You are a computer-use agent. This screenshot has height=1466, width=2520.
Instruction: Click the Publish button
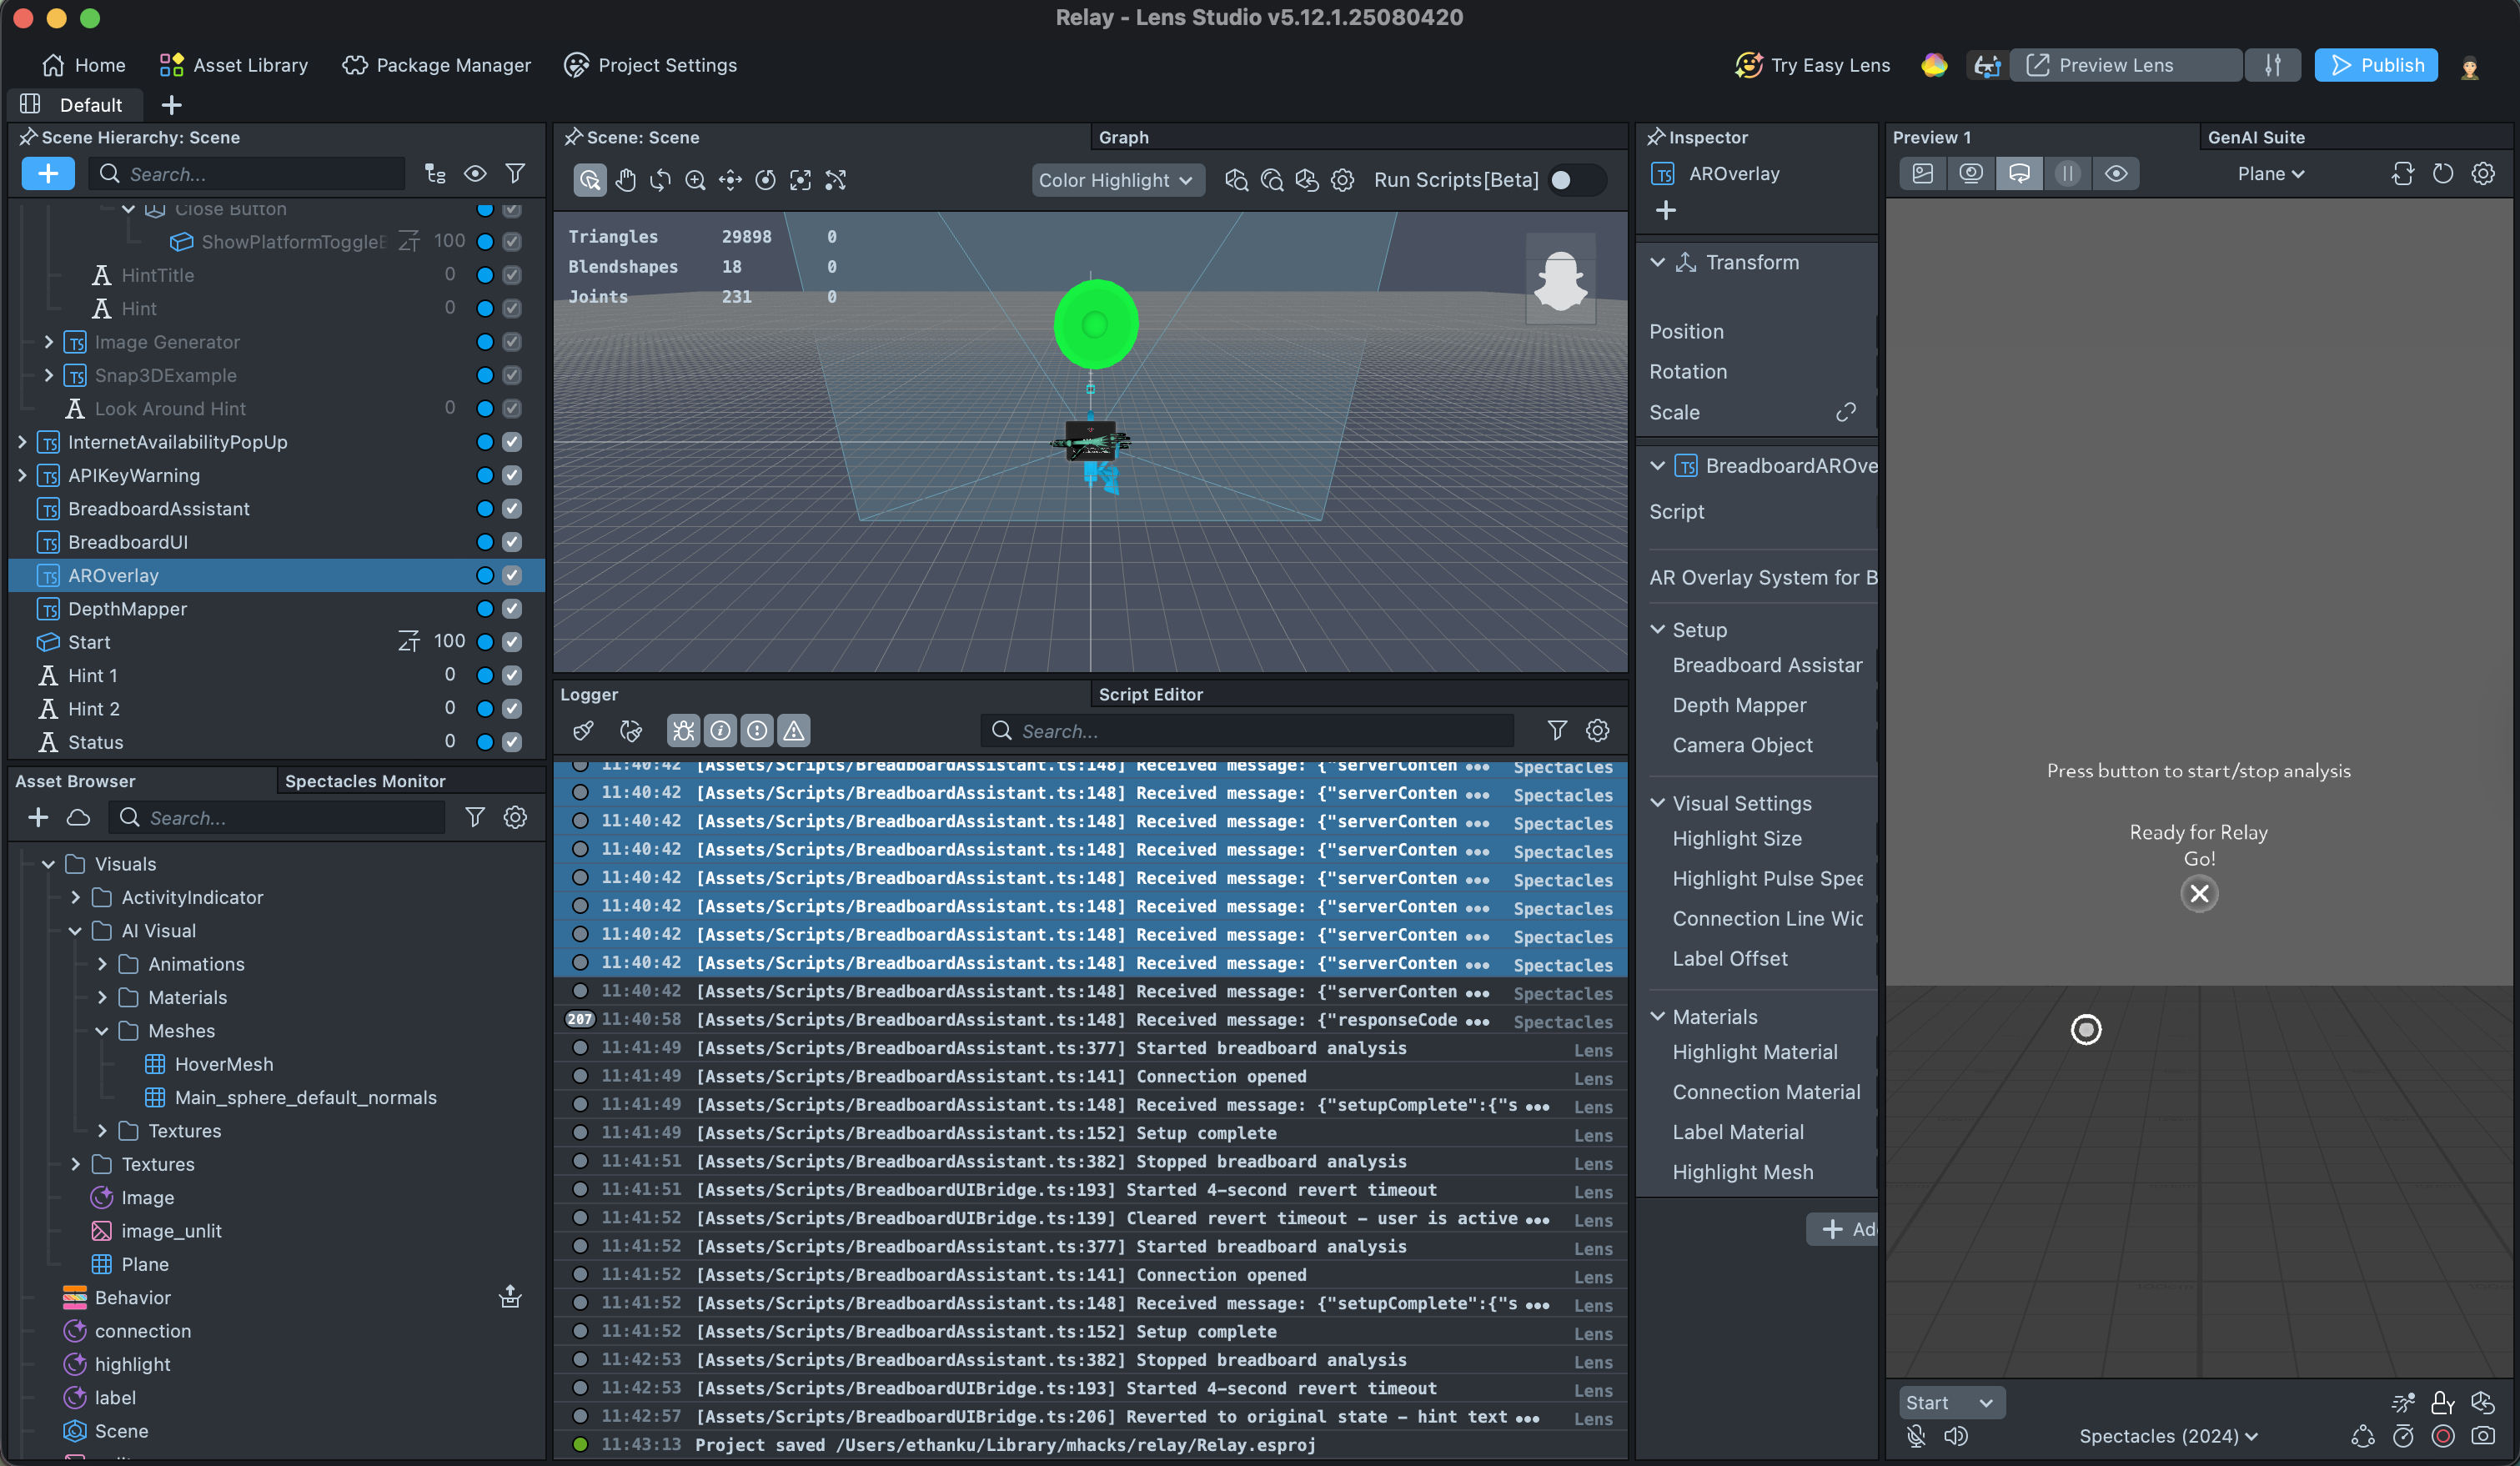click(x=2376, y=65)
